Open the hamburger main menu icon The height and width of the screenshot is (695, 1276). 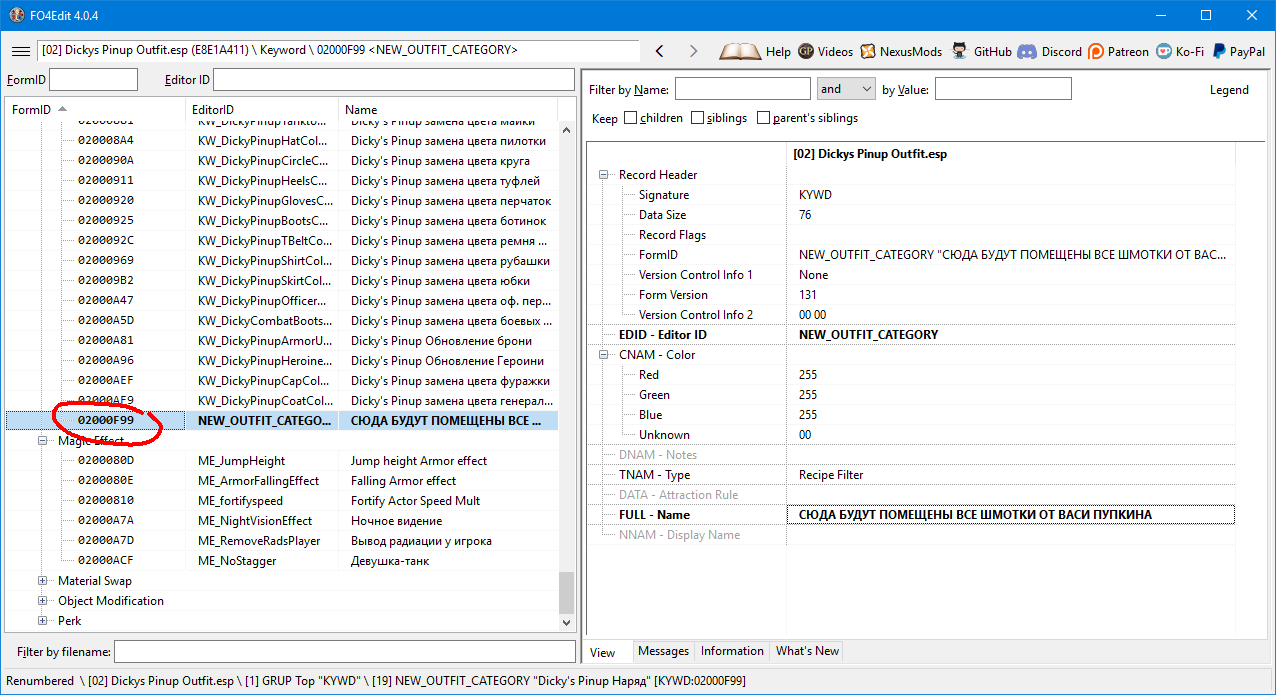[x=20, y=51]
